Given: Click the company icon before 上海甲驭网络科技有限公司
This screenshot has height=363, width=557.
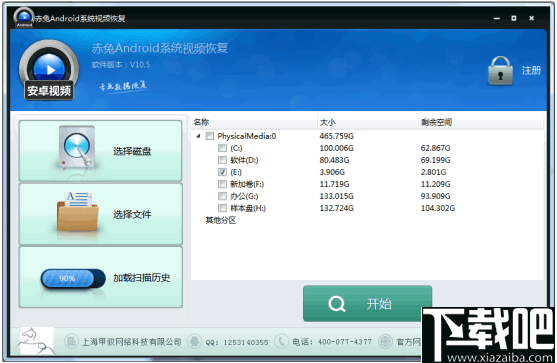Looking at the screenshot, I should [x=71, y=341].
